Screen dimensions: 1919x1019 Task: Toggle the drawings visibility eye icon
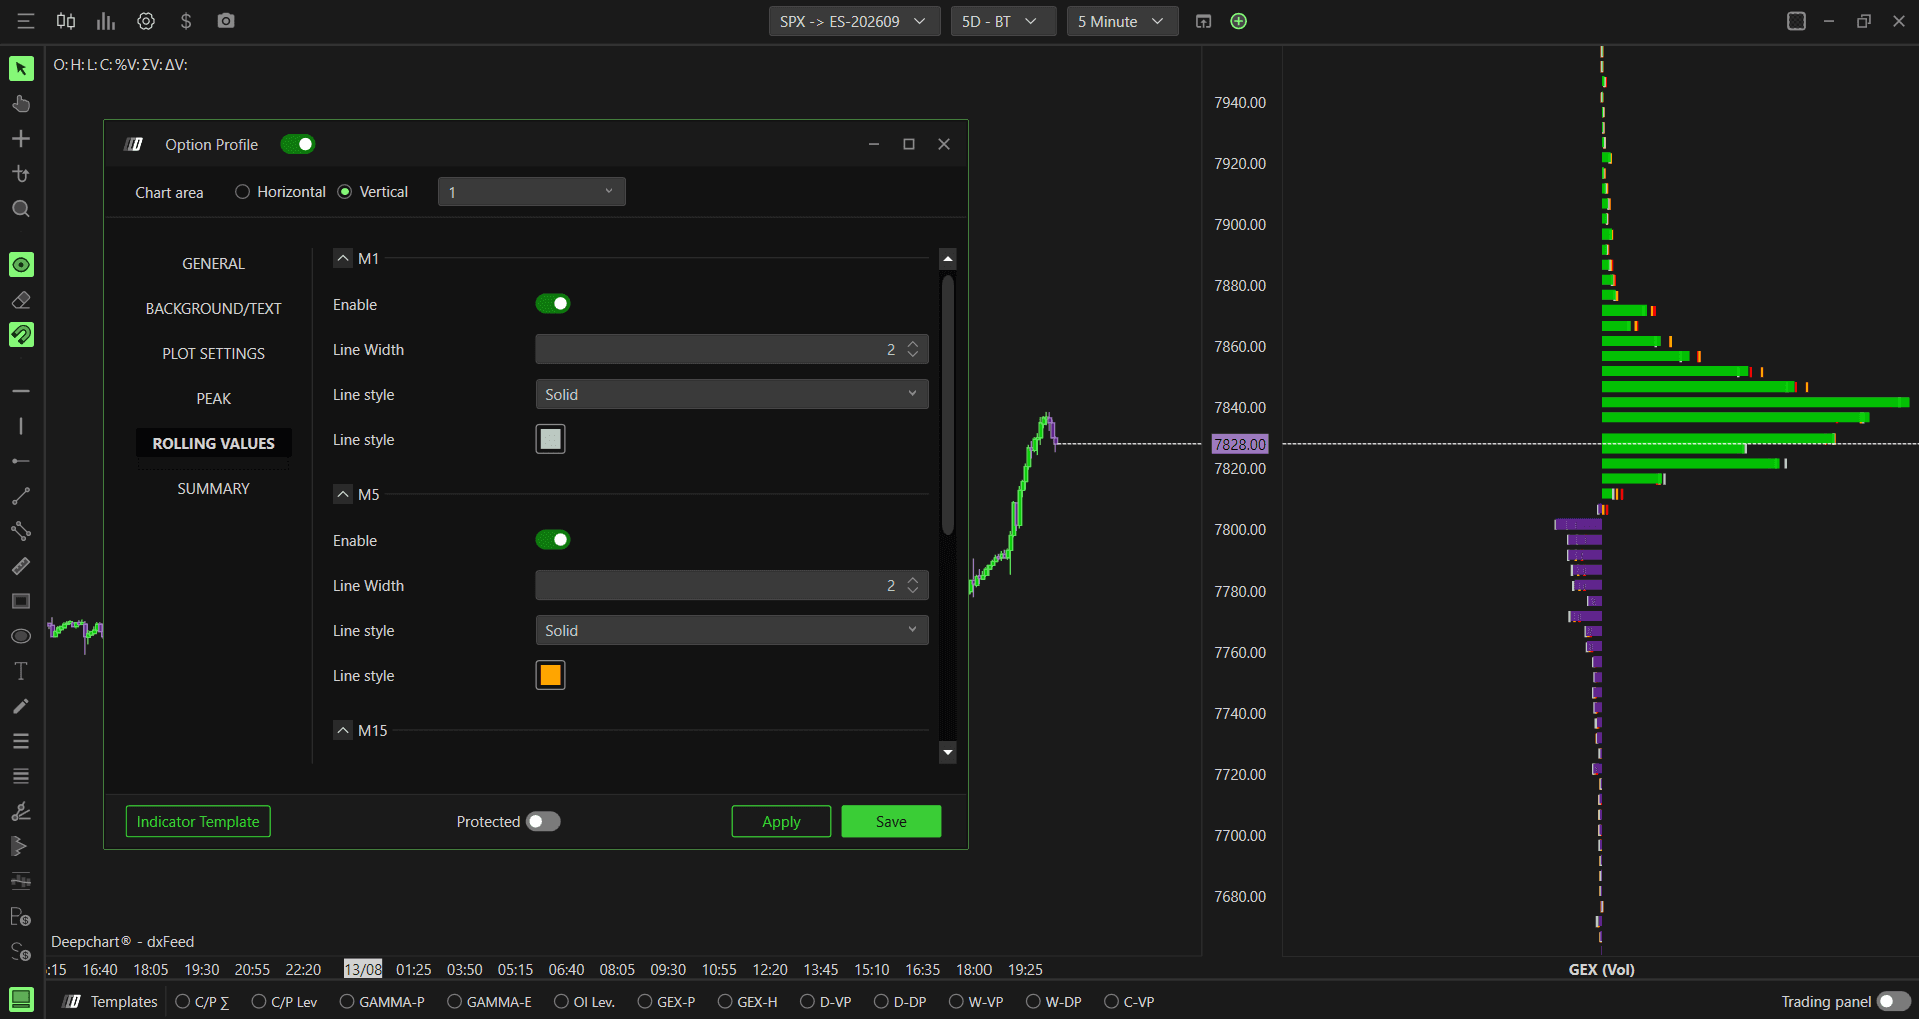(x=21, y=264)
